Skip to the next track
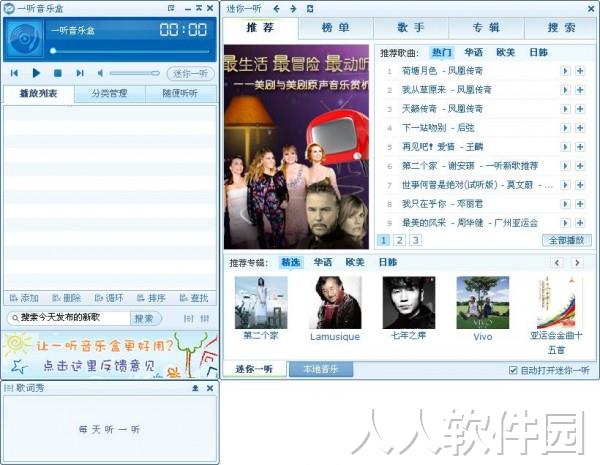 [x=80, y=73]
